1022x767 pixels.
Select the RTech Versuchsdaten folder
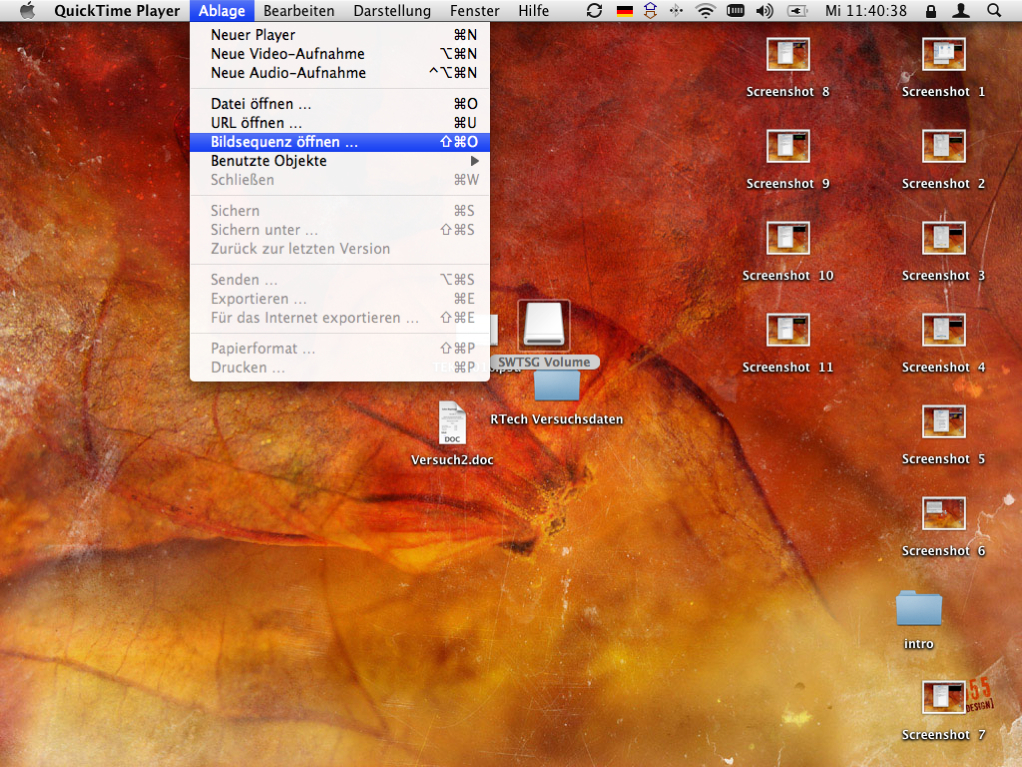click(557, 386)
